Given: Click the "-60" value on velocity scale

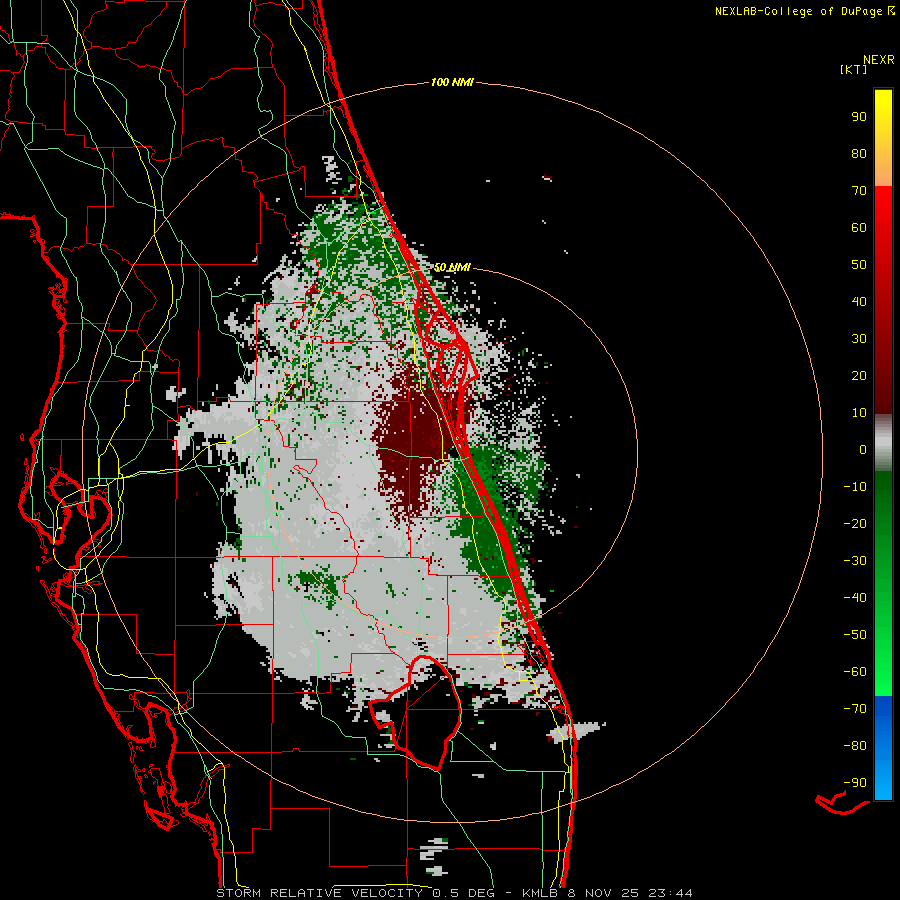Looking at the screenshot, I should click(x=855, y=672).
